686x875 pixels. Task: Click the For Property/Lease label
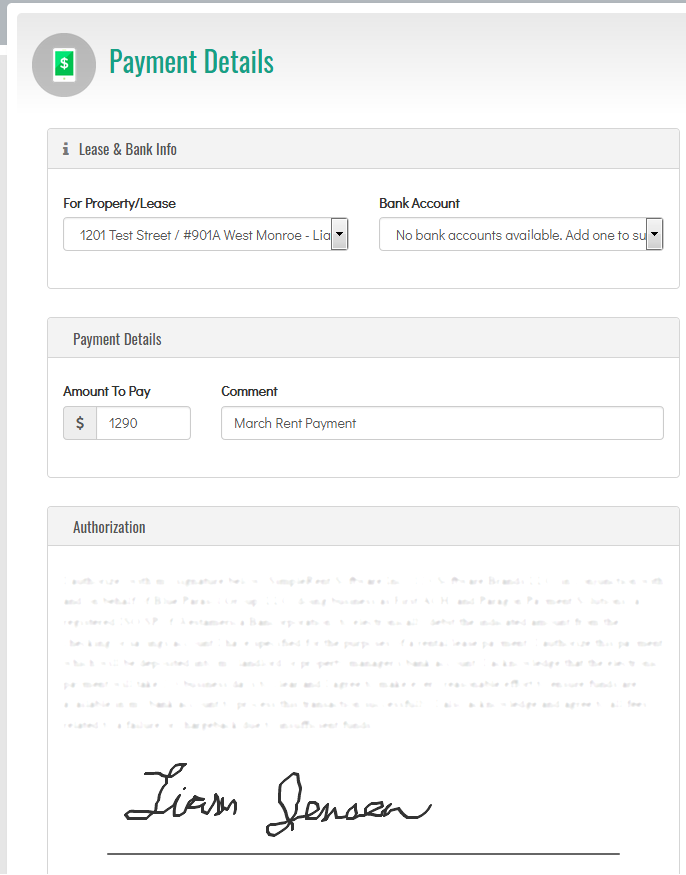pyautogui.click(x=119, y=203)
